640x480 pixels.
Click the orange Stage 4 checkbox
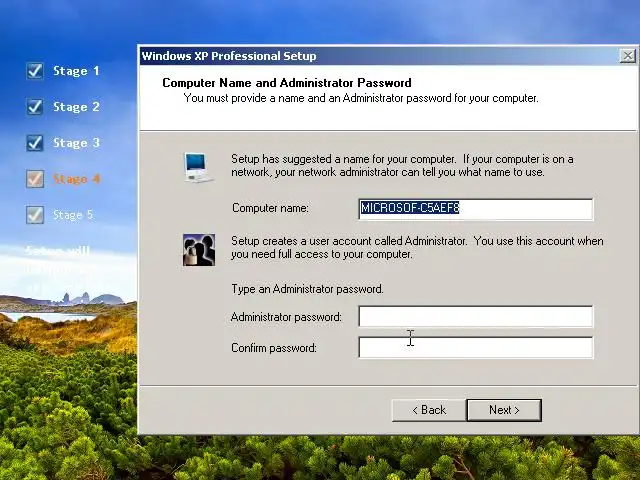[35, 179]
